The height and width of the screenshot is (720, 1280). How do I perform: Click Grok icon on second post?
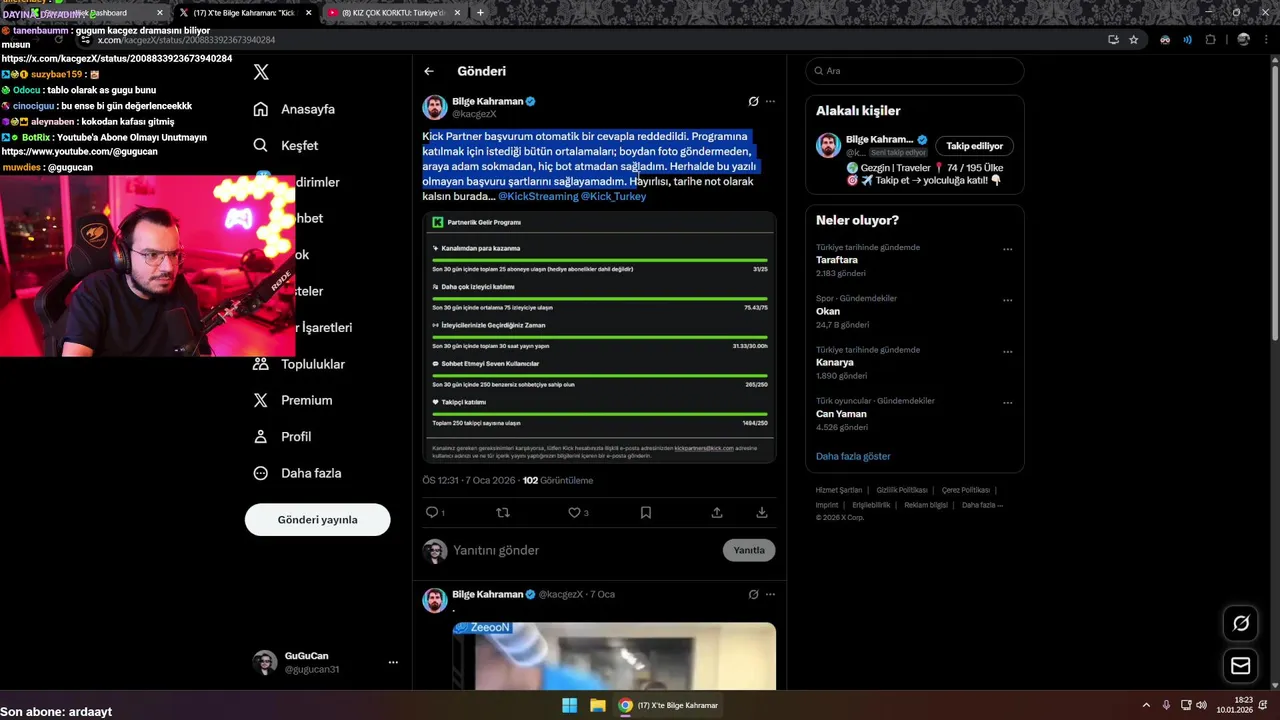coord(753,594)
